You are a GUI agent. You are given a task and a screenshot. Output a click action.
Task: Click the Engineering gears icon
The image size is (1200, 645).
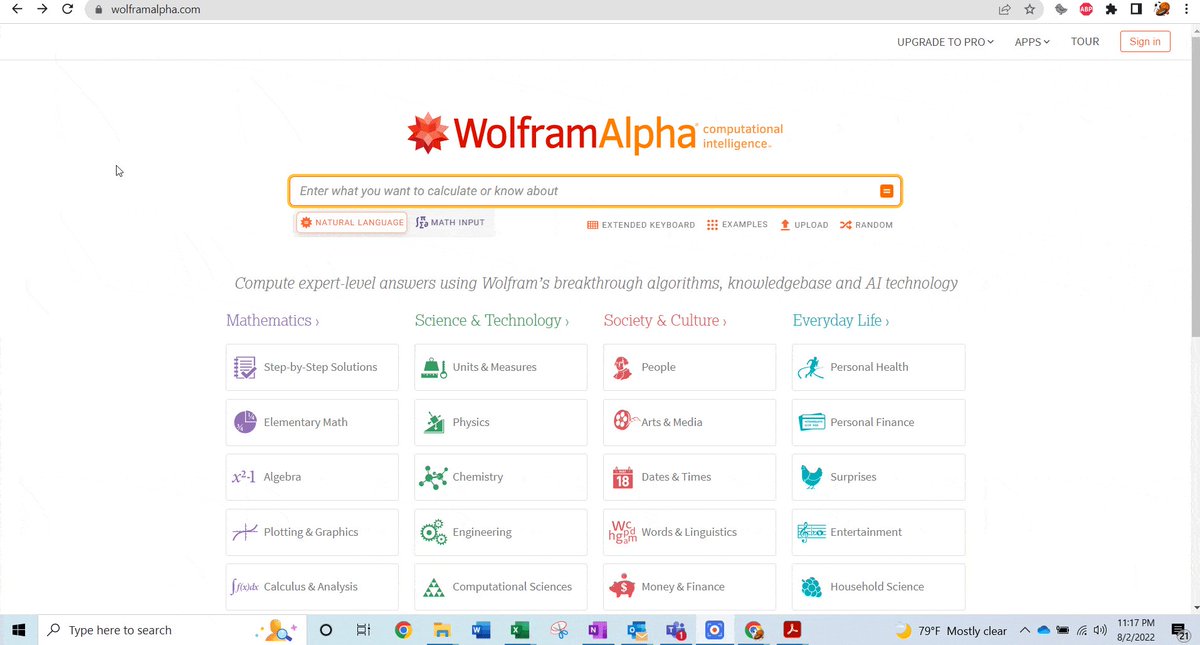pos(433,532)
